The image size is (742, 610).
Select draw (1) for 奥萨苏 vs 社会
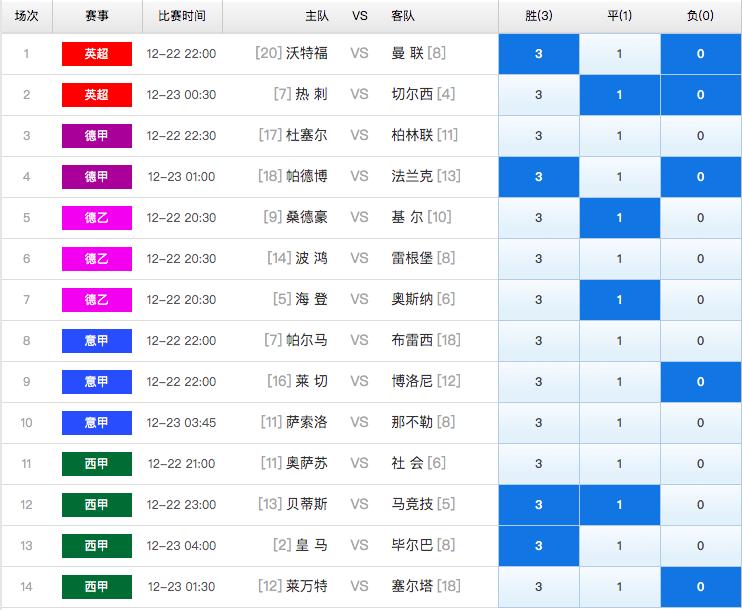tap(619, 464)
